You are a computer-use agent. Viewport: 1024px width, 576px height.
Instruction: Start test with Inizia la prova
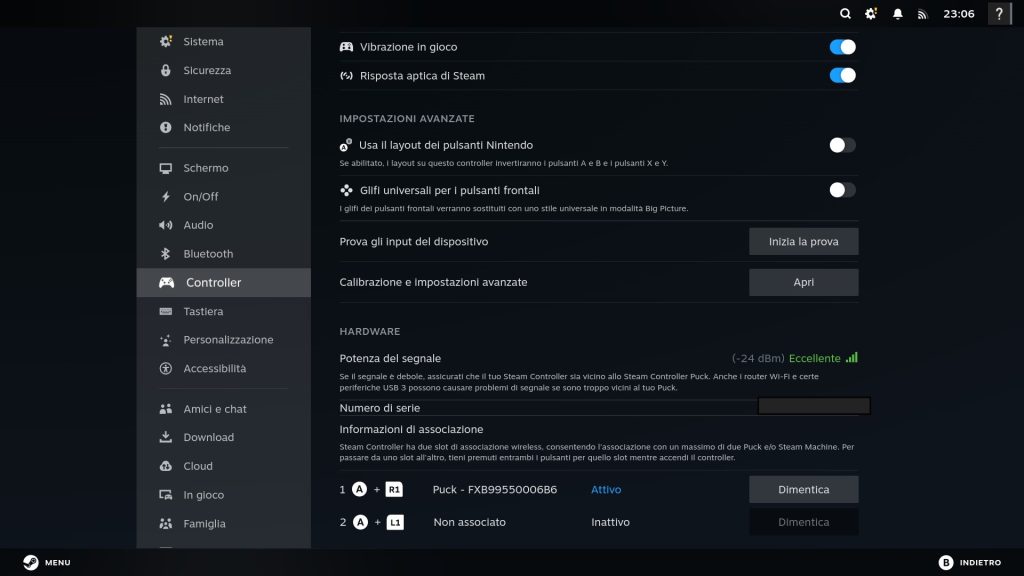[803, 242]
